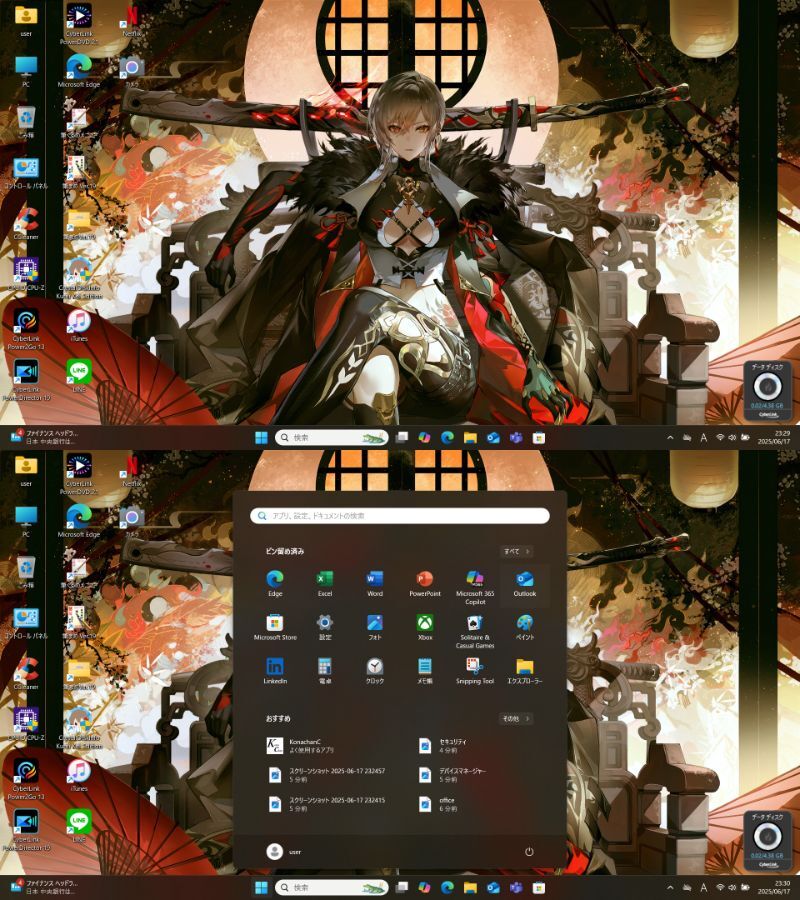Expand すべて (All apps) list
Screen dimensions: 800x900
coord(516,551)
